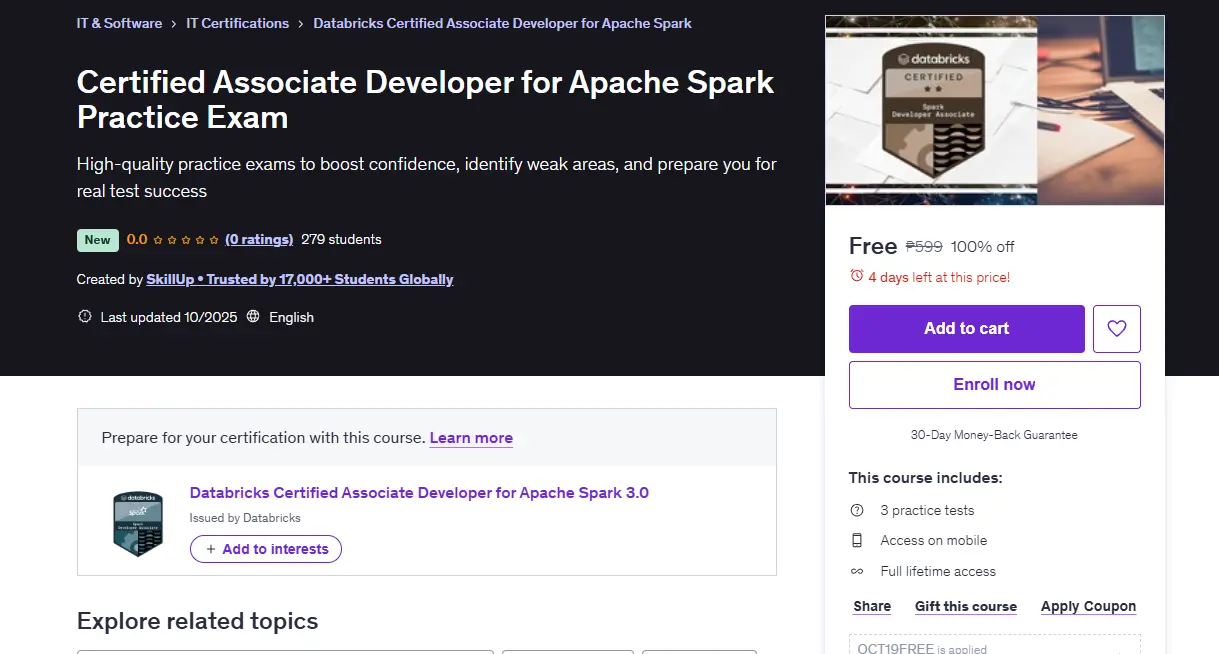This screenshot has height=654, width=1219.
Task: Click the infinity lifetime access icon
Action: [x=857, y=571]
